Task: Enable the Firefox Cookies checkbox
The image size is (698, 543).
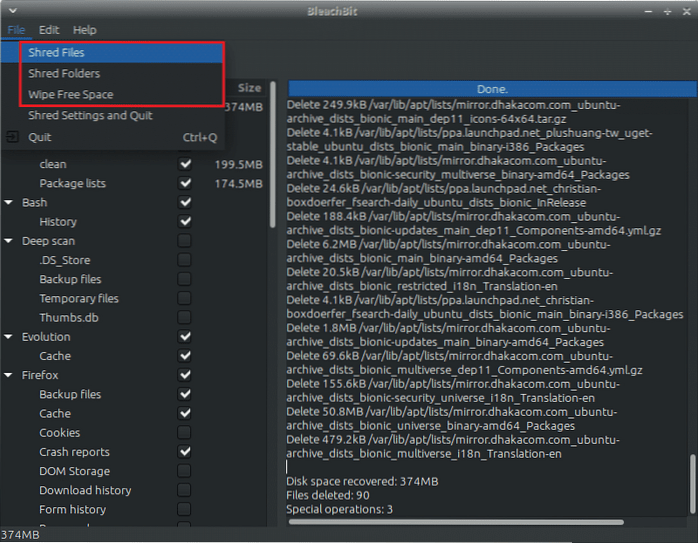Action: coord(185,433)
